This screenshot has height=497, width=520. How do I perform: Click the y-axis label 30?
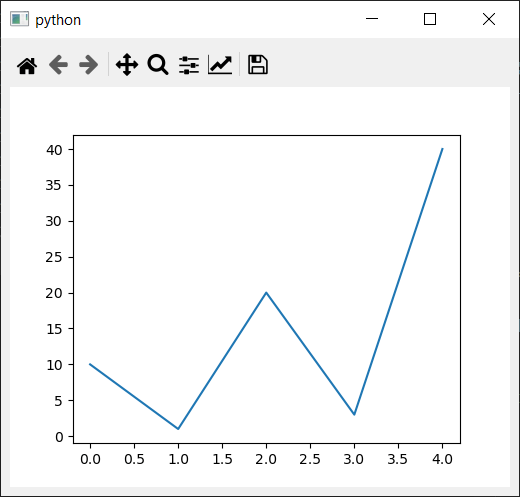tap(54, 221)
